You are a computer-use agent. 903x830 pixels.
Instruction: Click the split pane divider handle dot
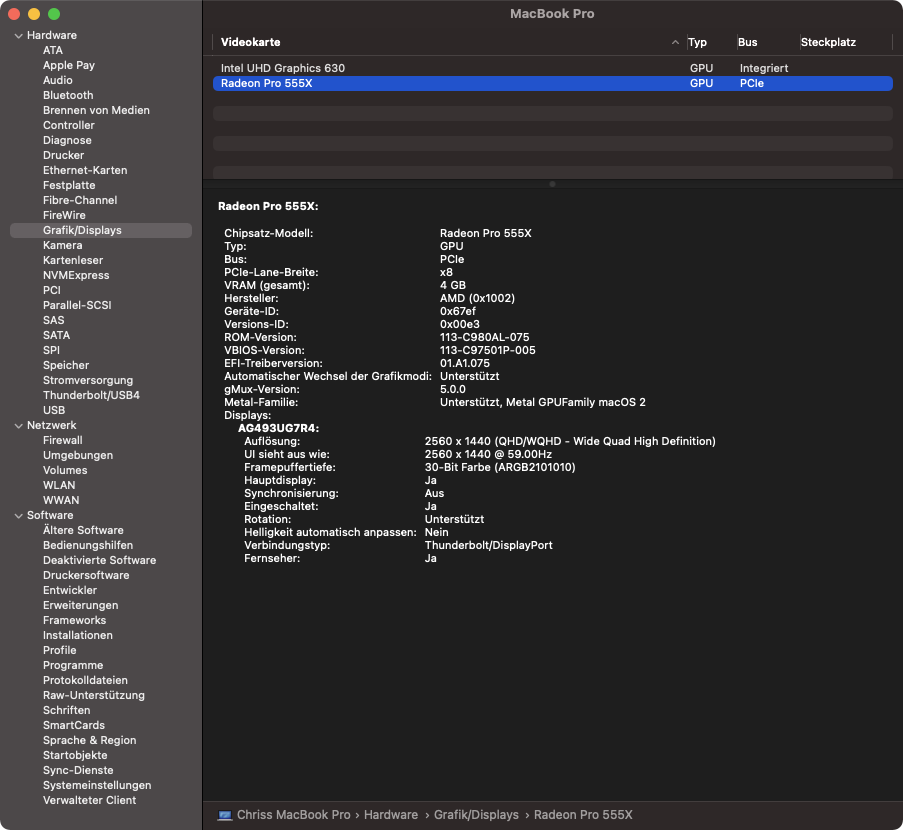tap(552, 184)
